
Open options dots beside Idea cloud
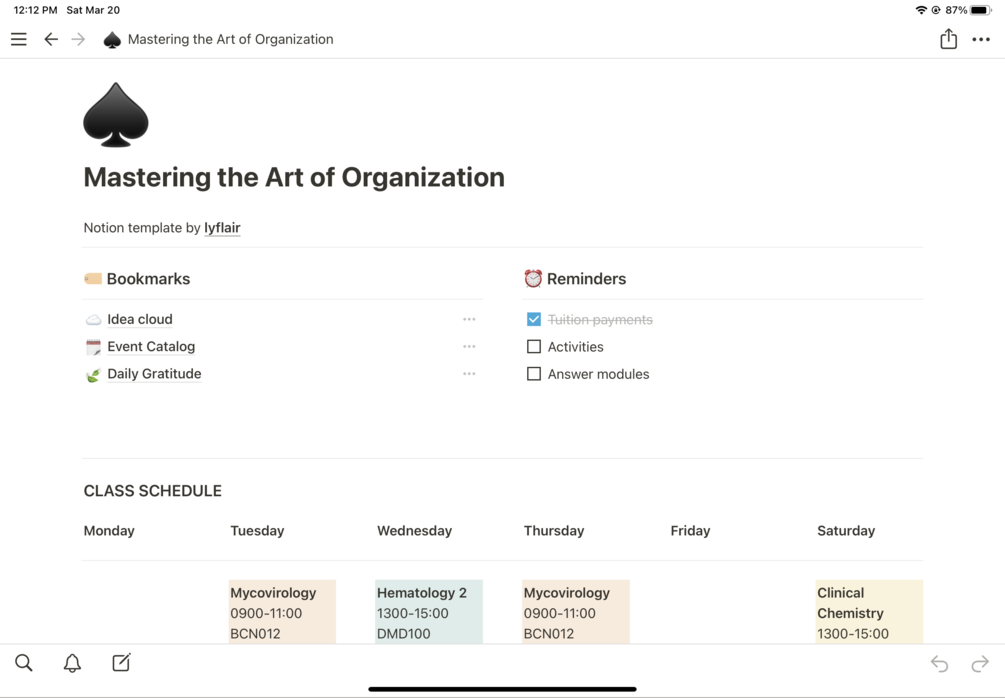coord(469,319)
